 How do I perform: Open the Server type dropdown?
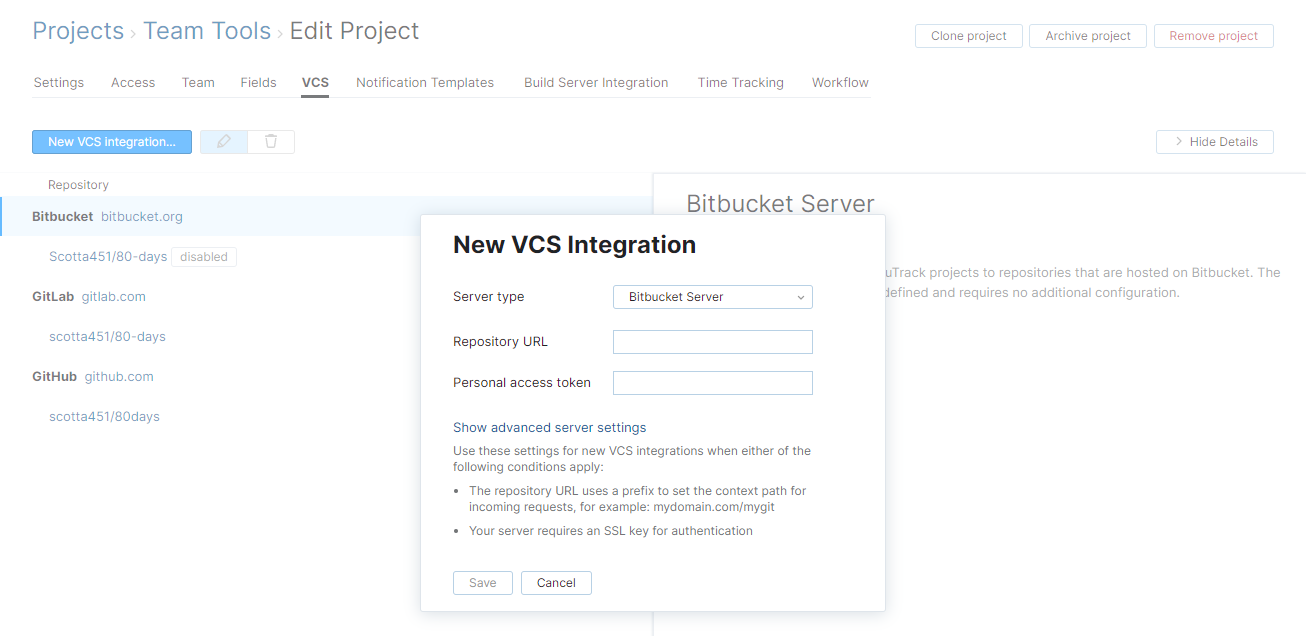[712, 296]
